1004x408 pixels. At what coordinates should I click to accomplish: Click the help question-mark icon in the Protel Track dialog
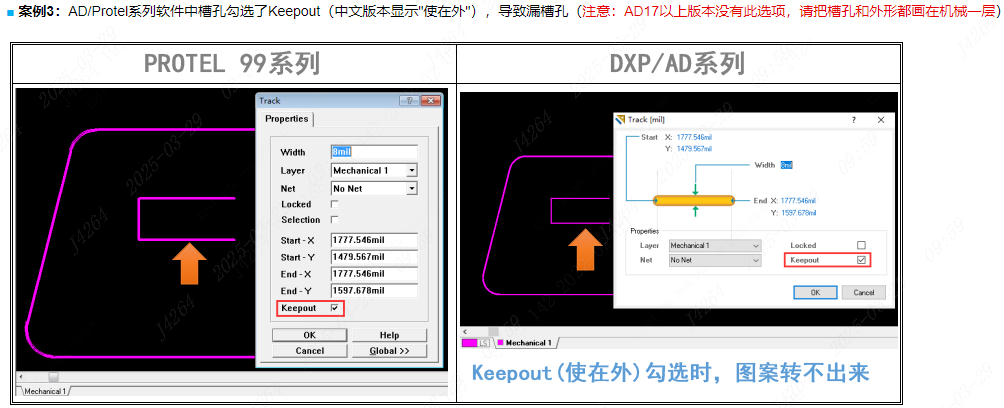tap(410, 101)
